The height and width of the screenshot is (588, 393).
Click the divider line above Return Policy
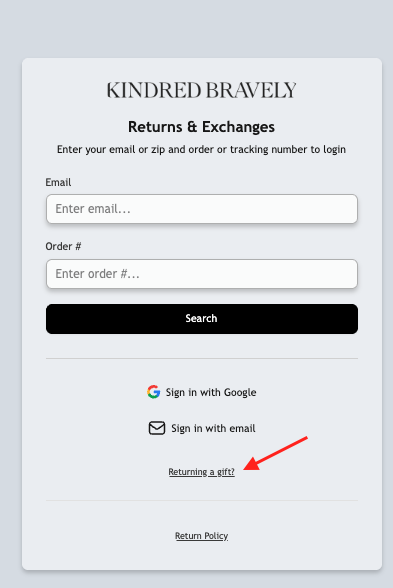[202, 500]
